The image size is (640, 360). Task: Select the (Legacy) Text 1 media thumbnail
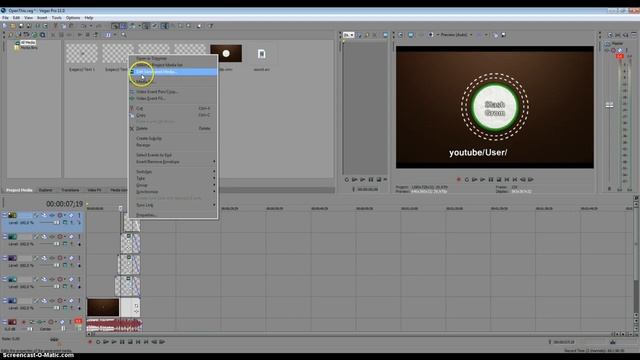(82, 53)
